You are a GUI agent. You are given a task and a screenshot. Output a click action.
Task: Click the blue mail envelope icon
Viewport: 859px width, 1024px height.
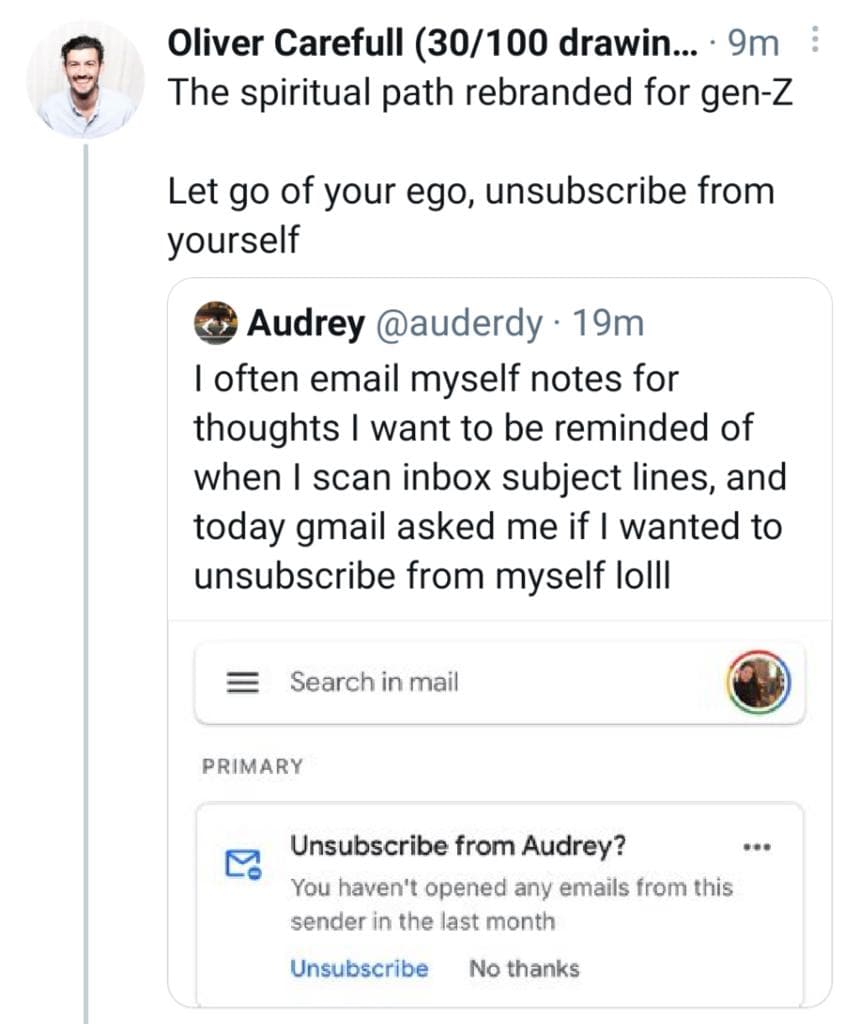241,862
